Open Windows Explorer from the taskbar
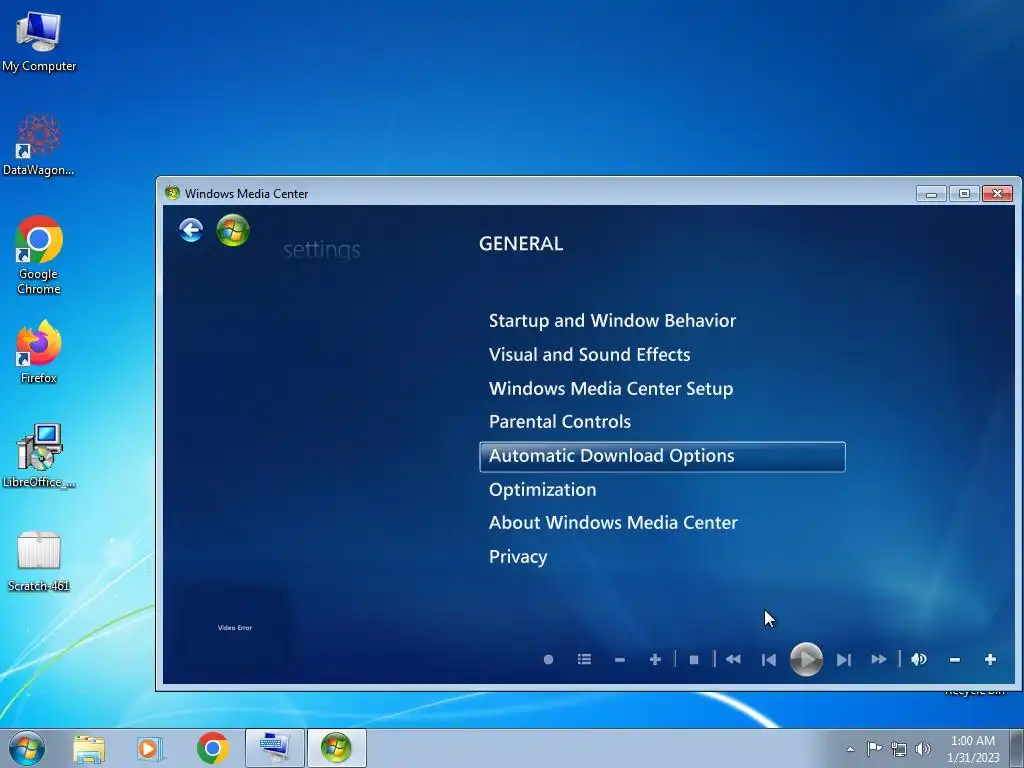The width and height of the screenshot is (1024, 768). point(89,748)
